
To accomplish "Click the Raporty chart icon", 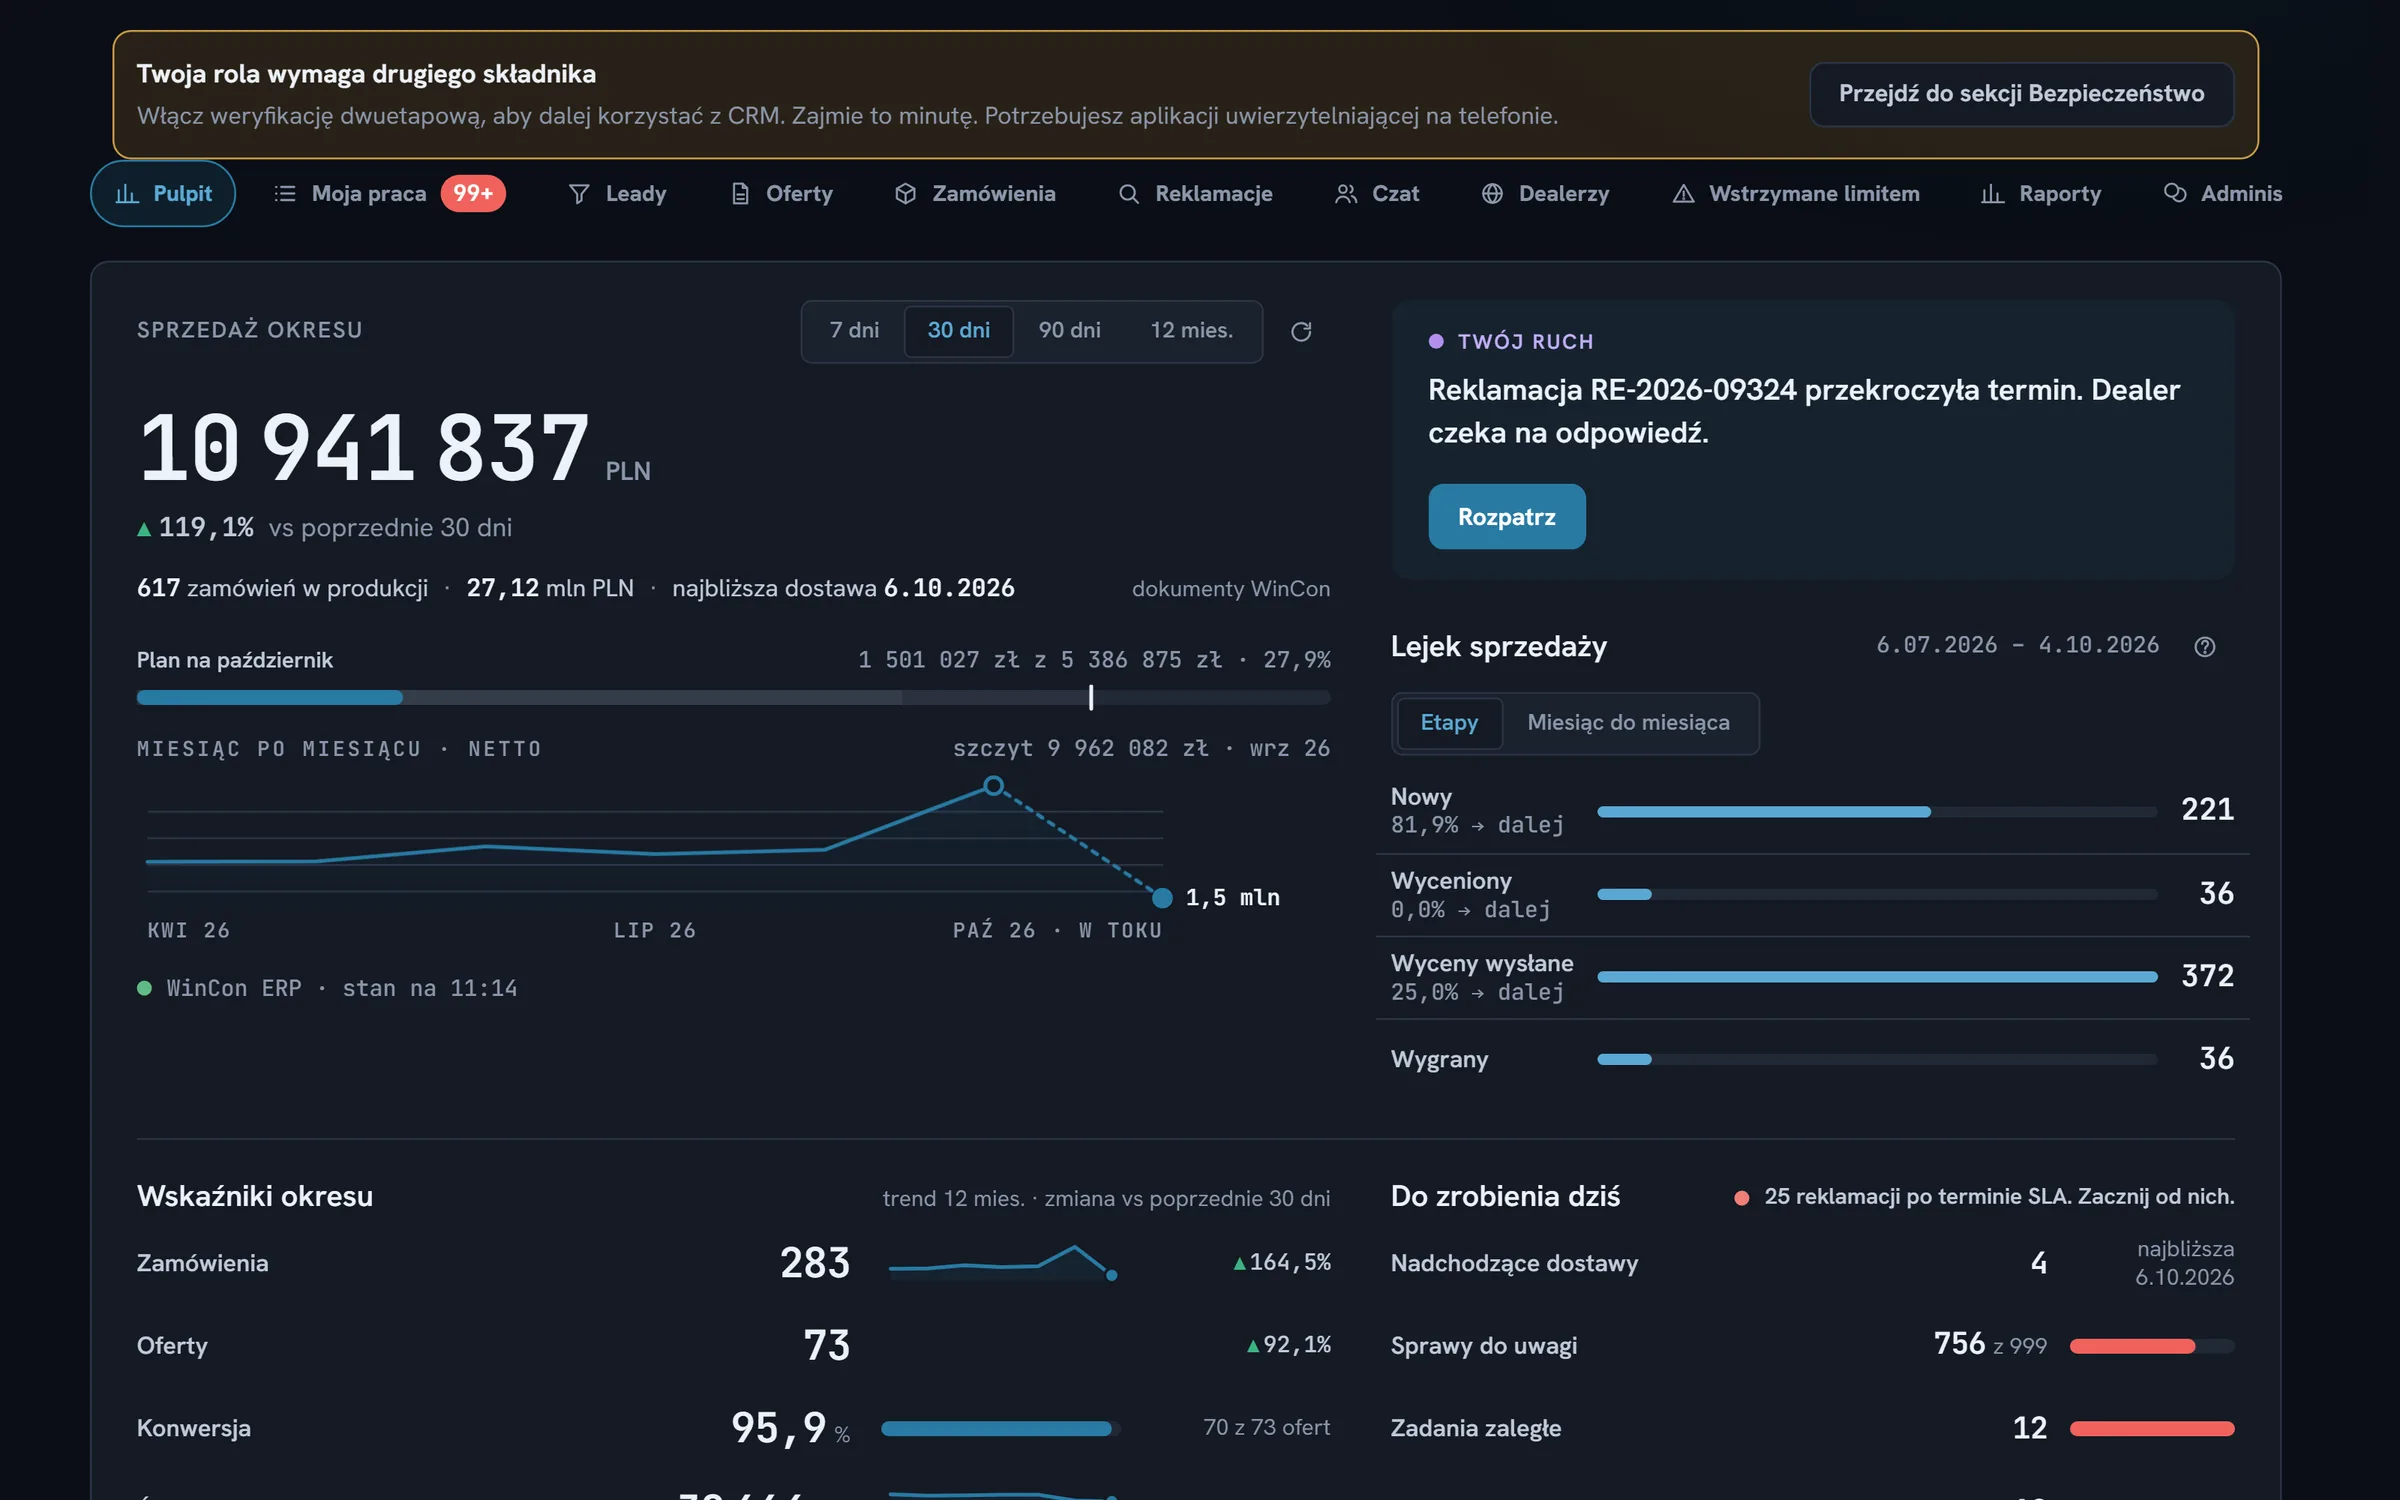I will tap(1992, 194).
